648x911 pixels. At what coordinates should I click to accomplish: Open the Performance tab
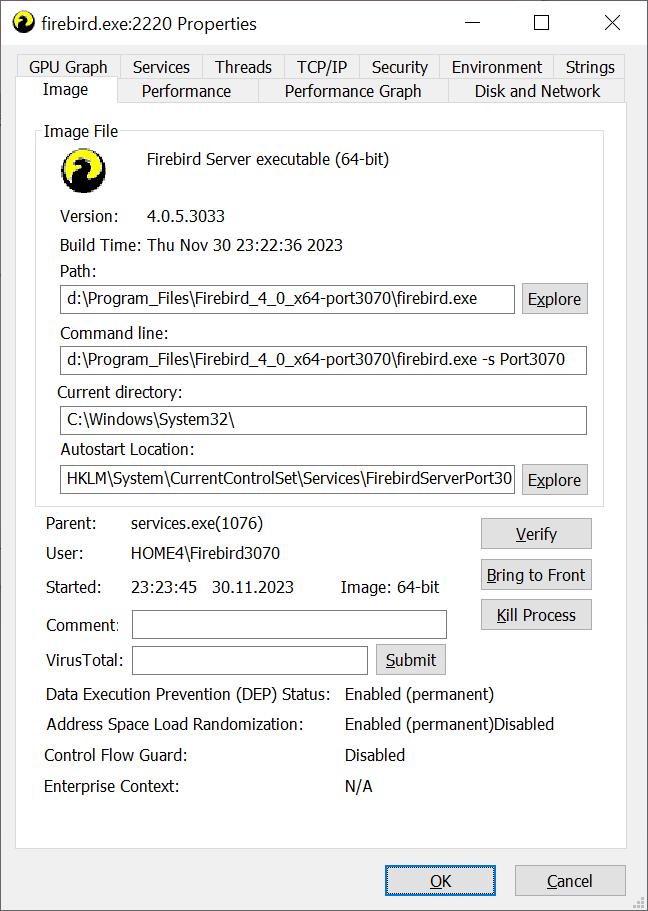(187, 91)
